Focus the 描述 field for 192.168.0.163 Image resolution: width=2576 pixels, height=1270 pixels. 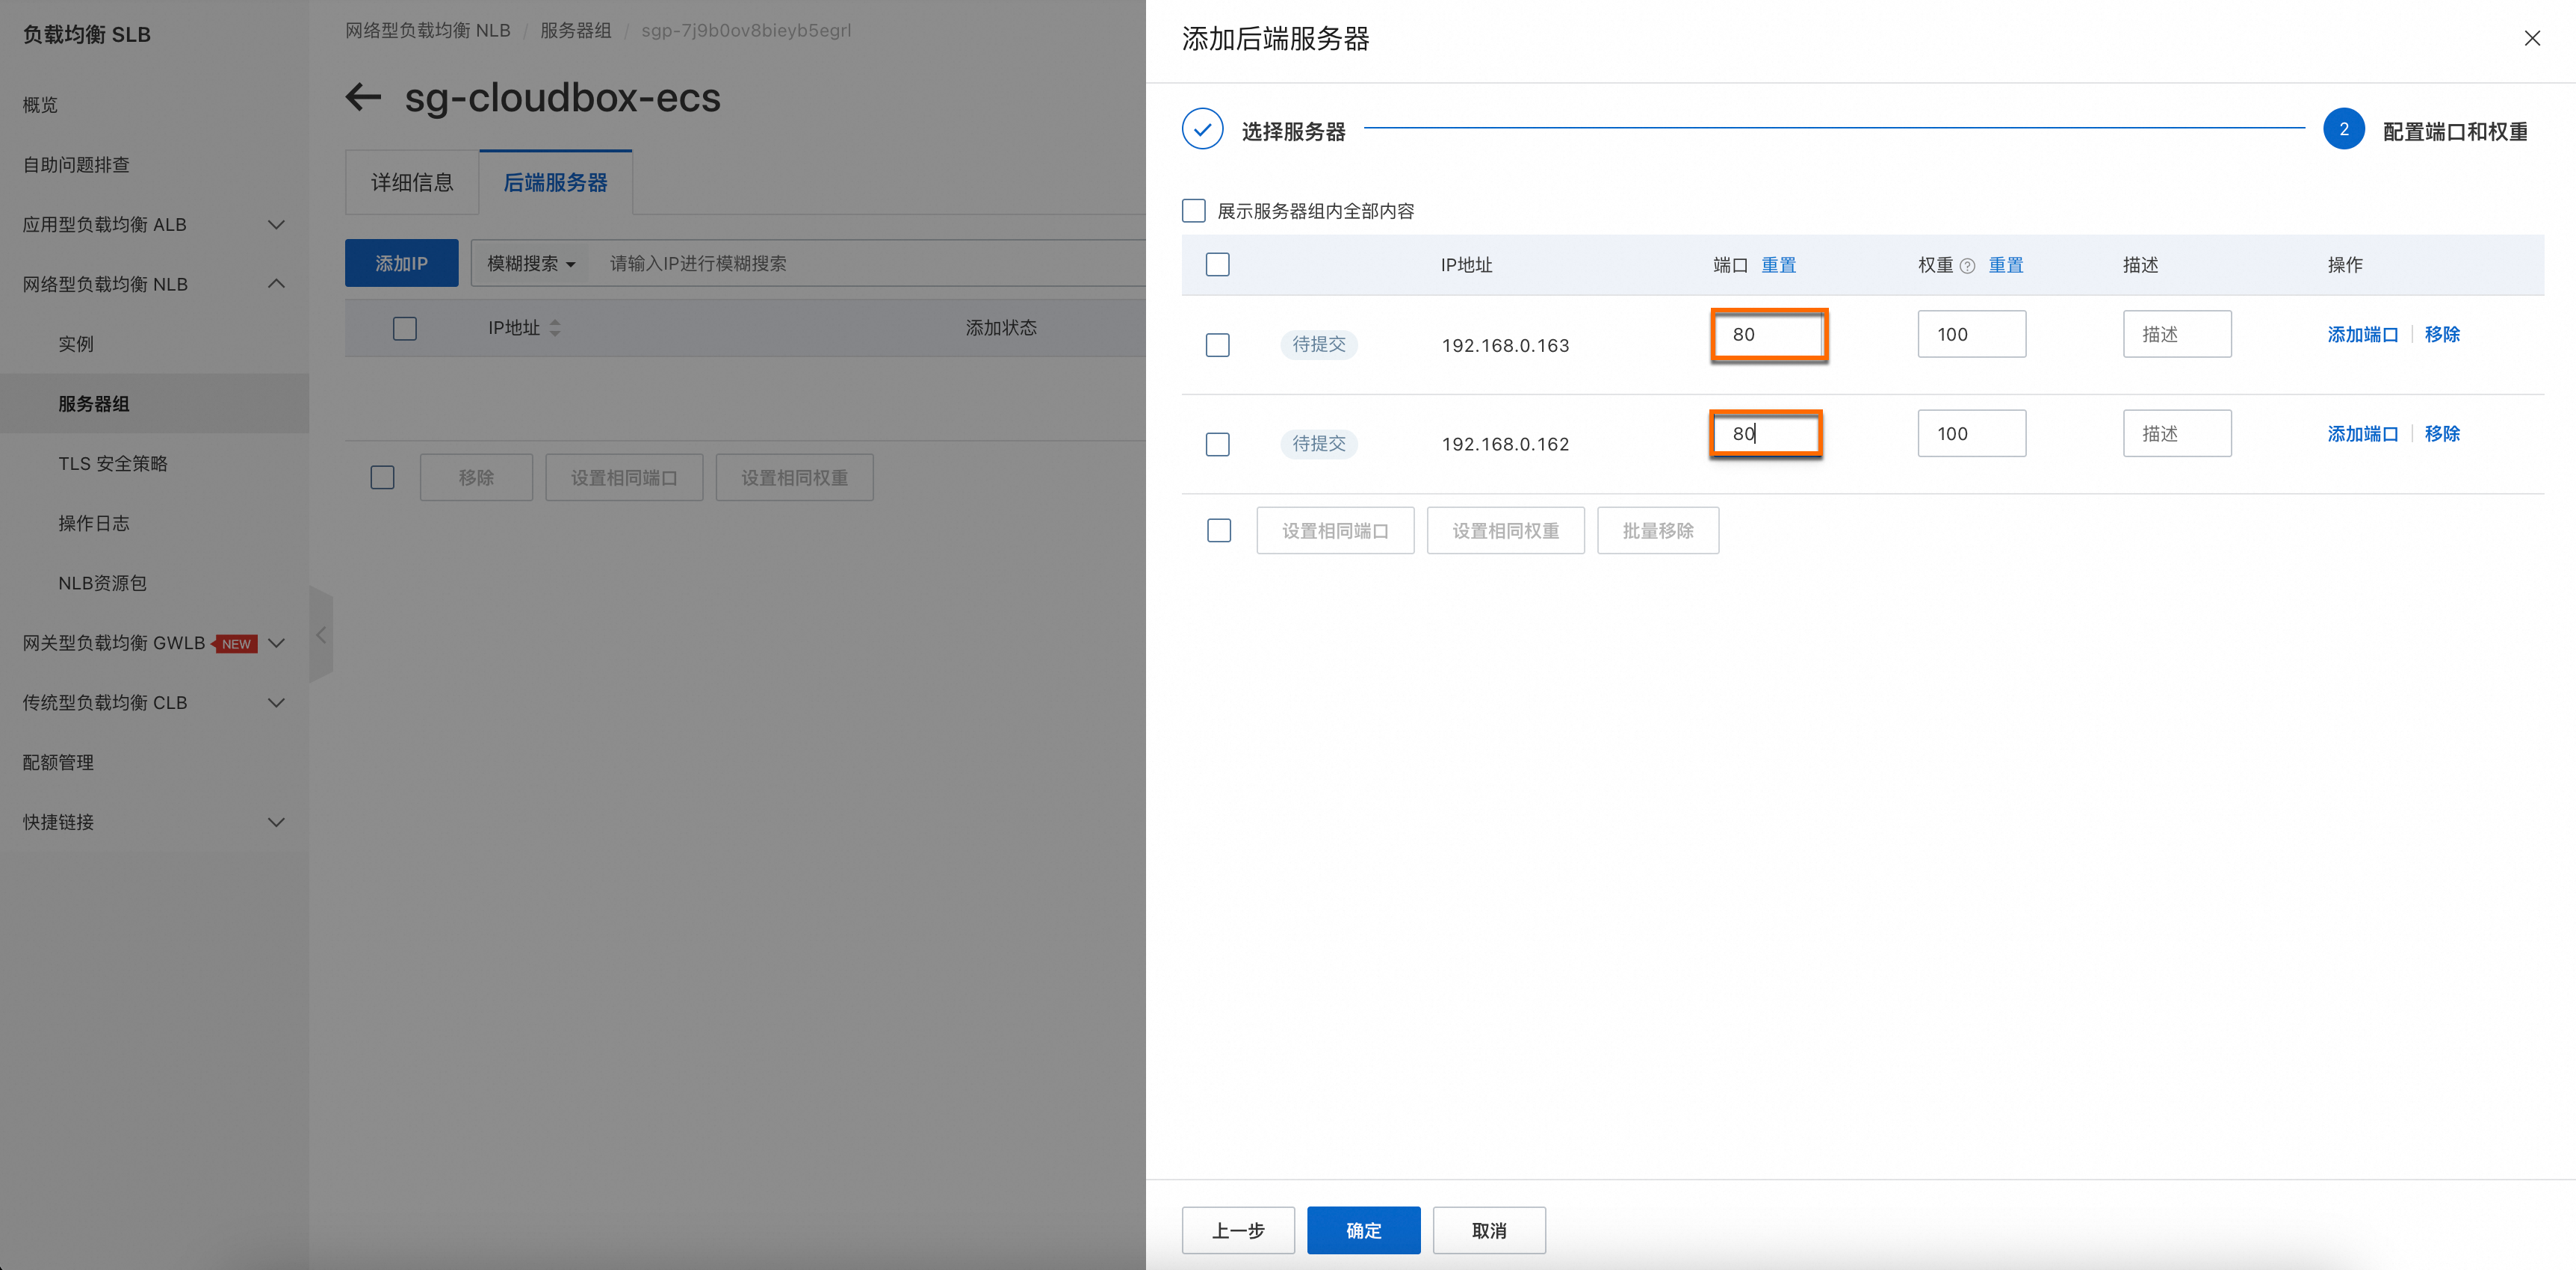point(2177,334)
